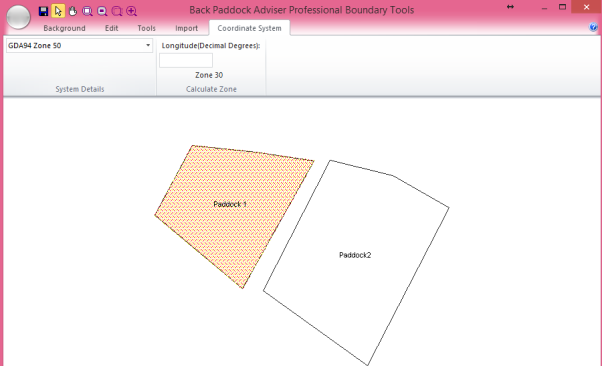
Task: Click the Zone 30 result text
Action: click(x=209, y=75)
